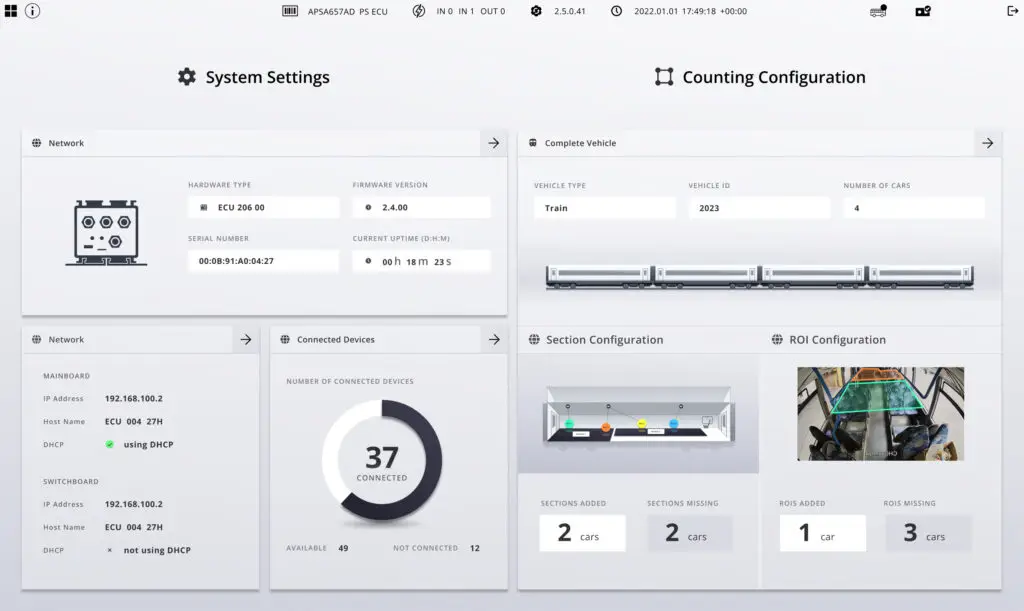Click the clock icon beside date
This screenshot has width=1024, height=611.
coord(616,11)
